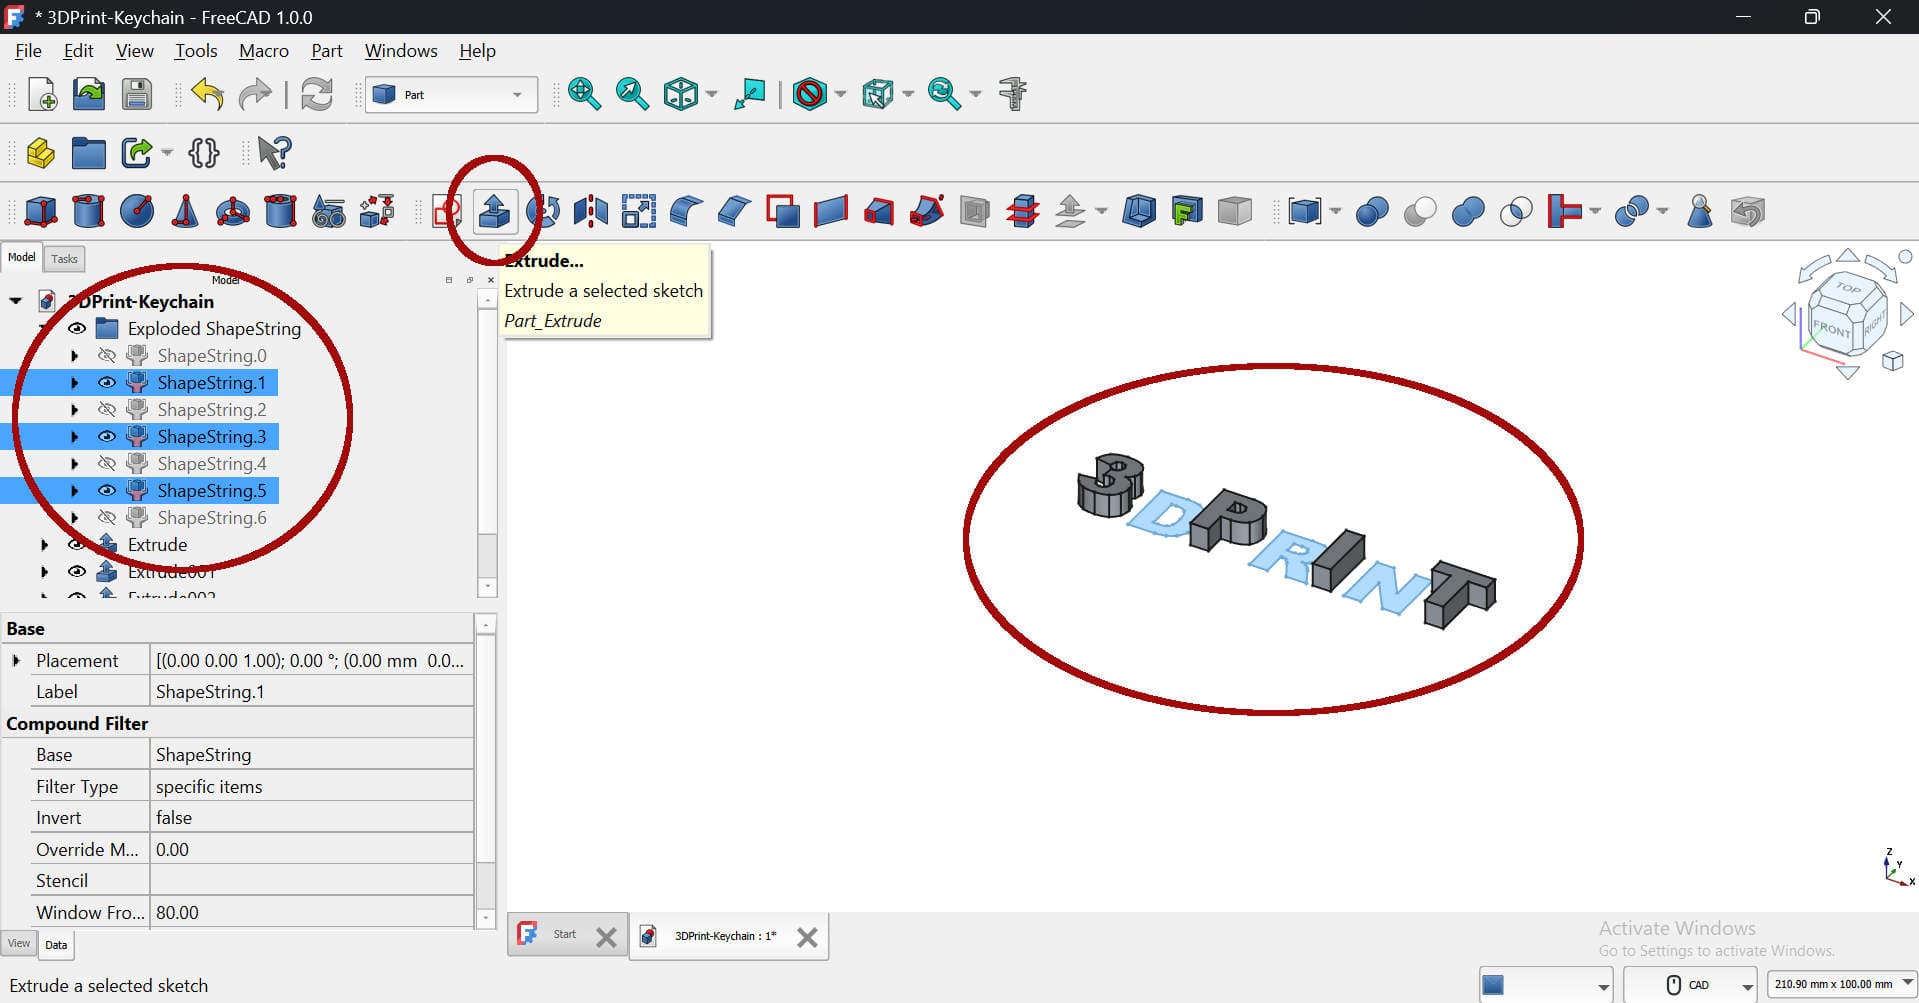Expand the ShapeString.0 tree node
This screenshot has height=1003, width=1919.
[74, 355]
